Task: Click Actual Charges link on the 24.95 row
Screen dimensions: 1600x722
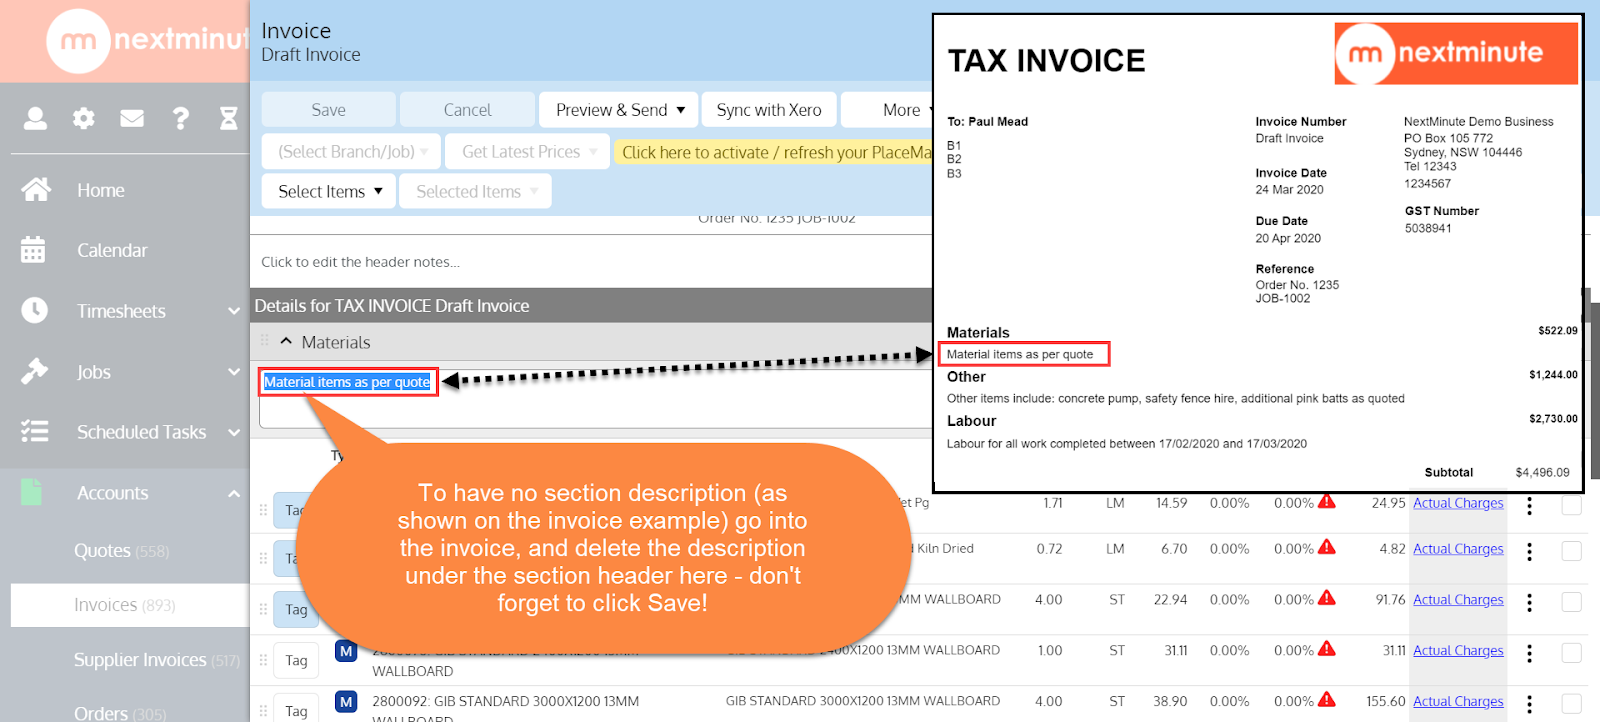Action: click(x=1458, y=503)
